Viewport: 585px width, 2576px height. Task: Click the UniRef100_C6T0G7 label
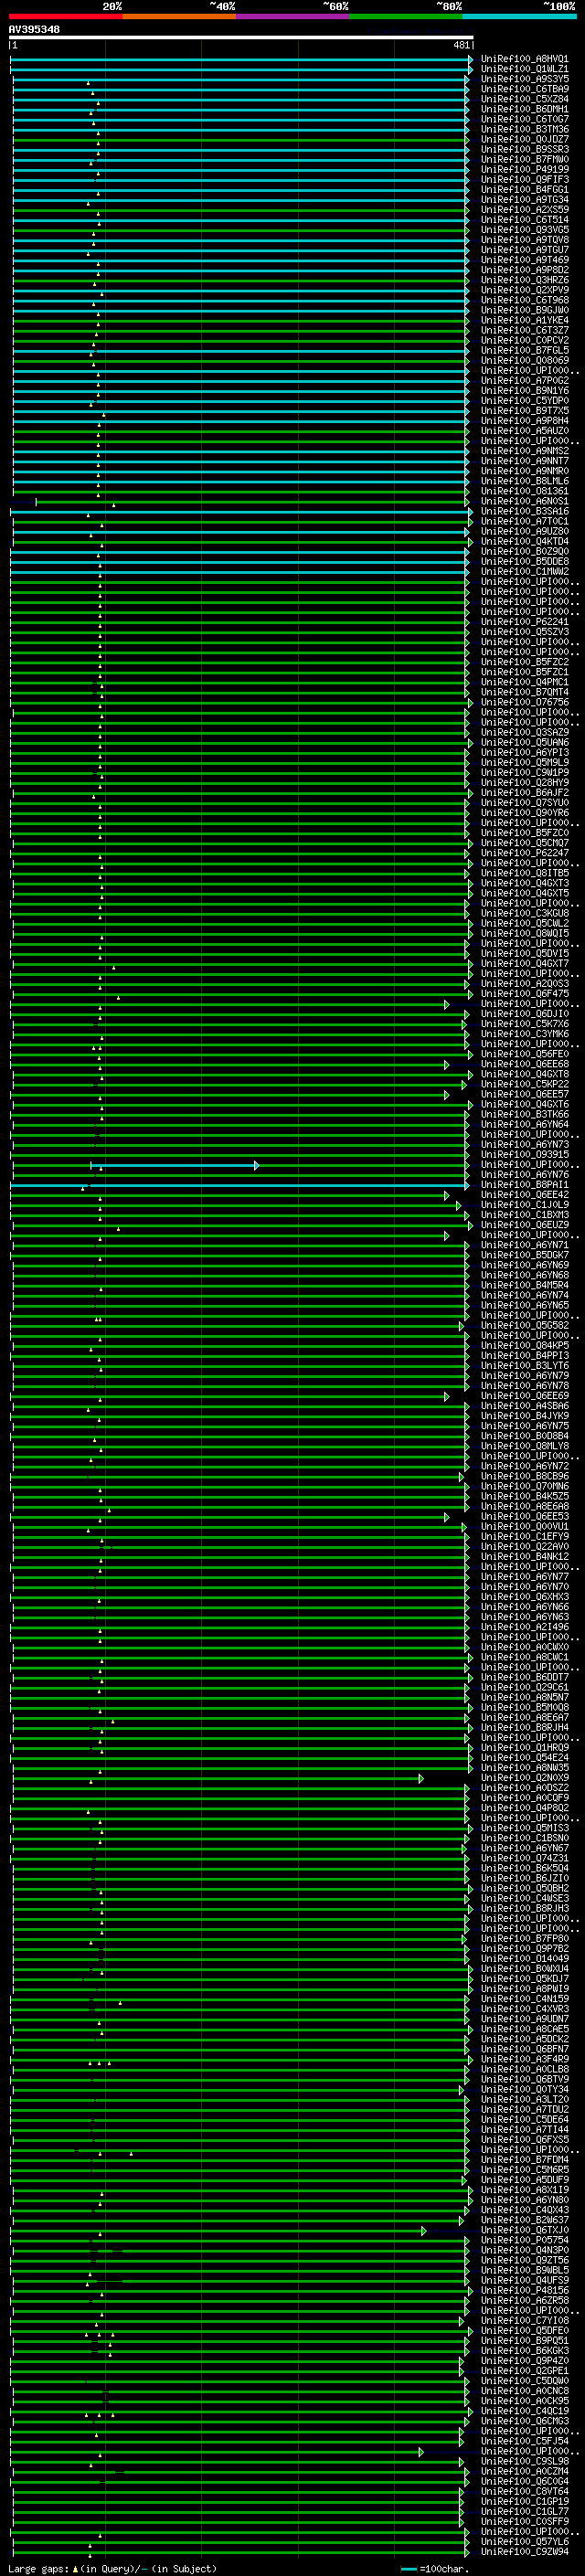pos(525,119)
